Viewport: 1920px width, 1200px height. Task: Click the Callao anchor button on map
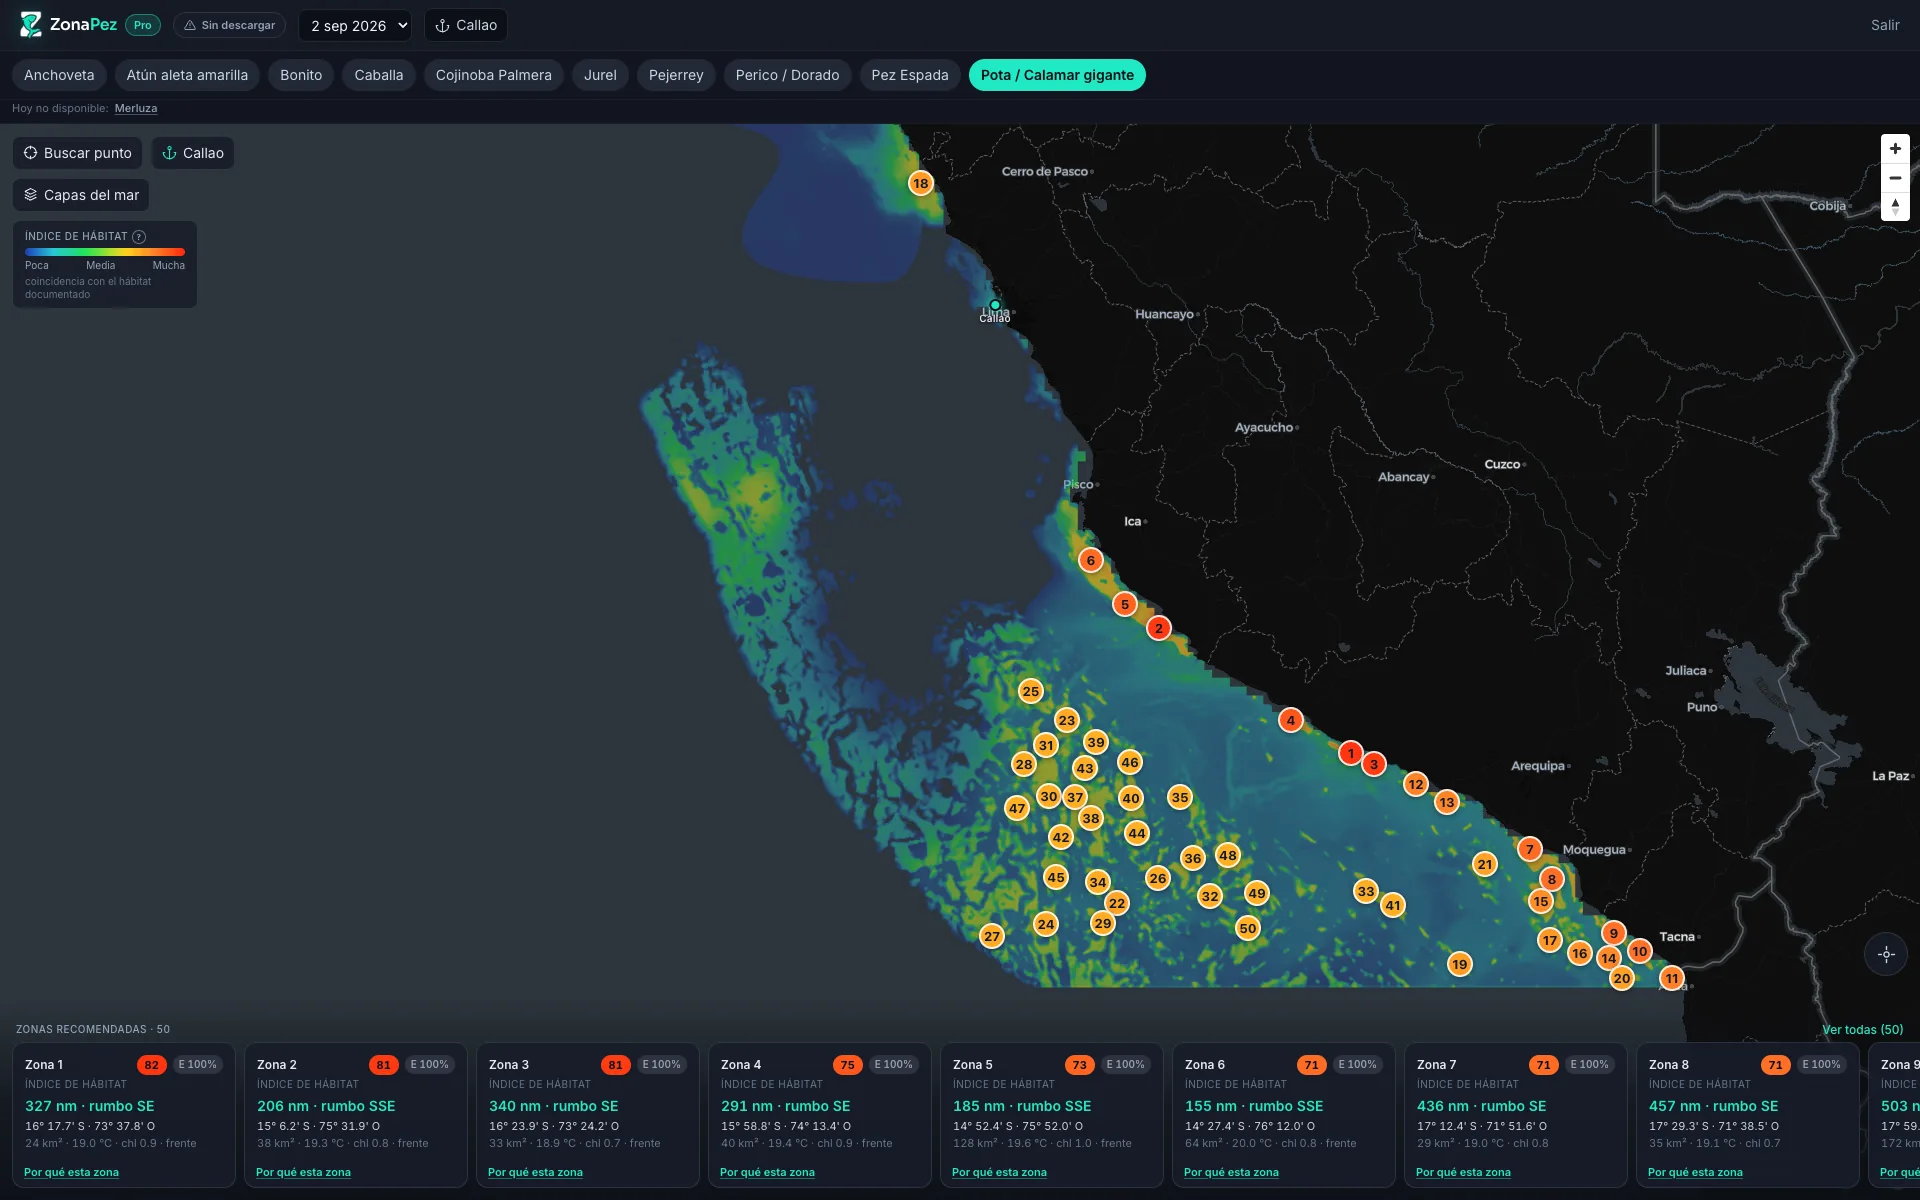click(193, 153)
